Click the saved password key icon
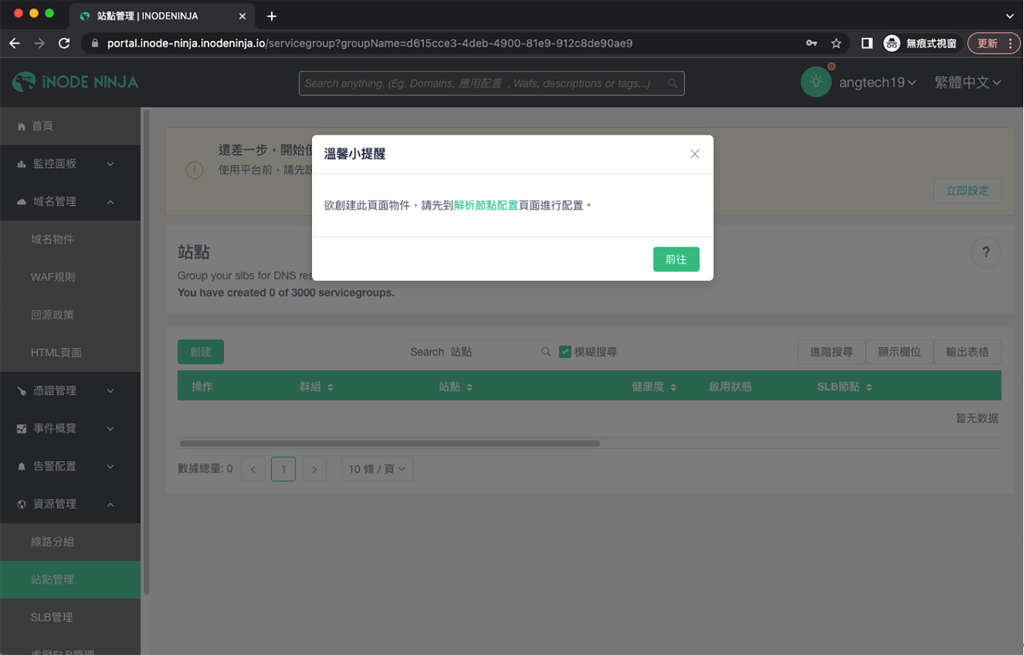1024x655 pixels. [x=811, y=43]
